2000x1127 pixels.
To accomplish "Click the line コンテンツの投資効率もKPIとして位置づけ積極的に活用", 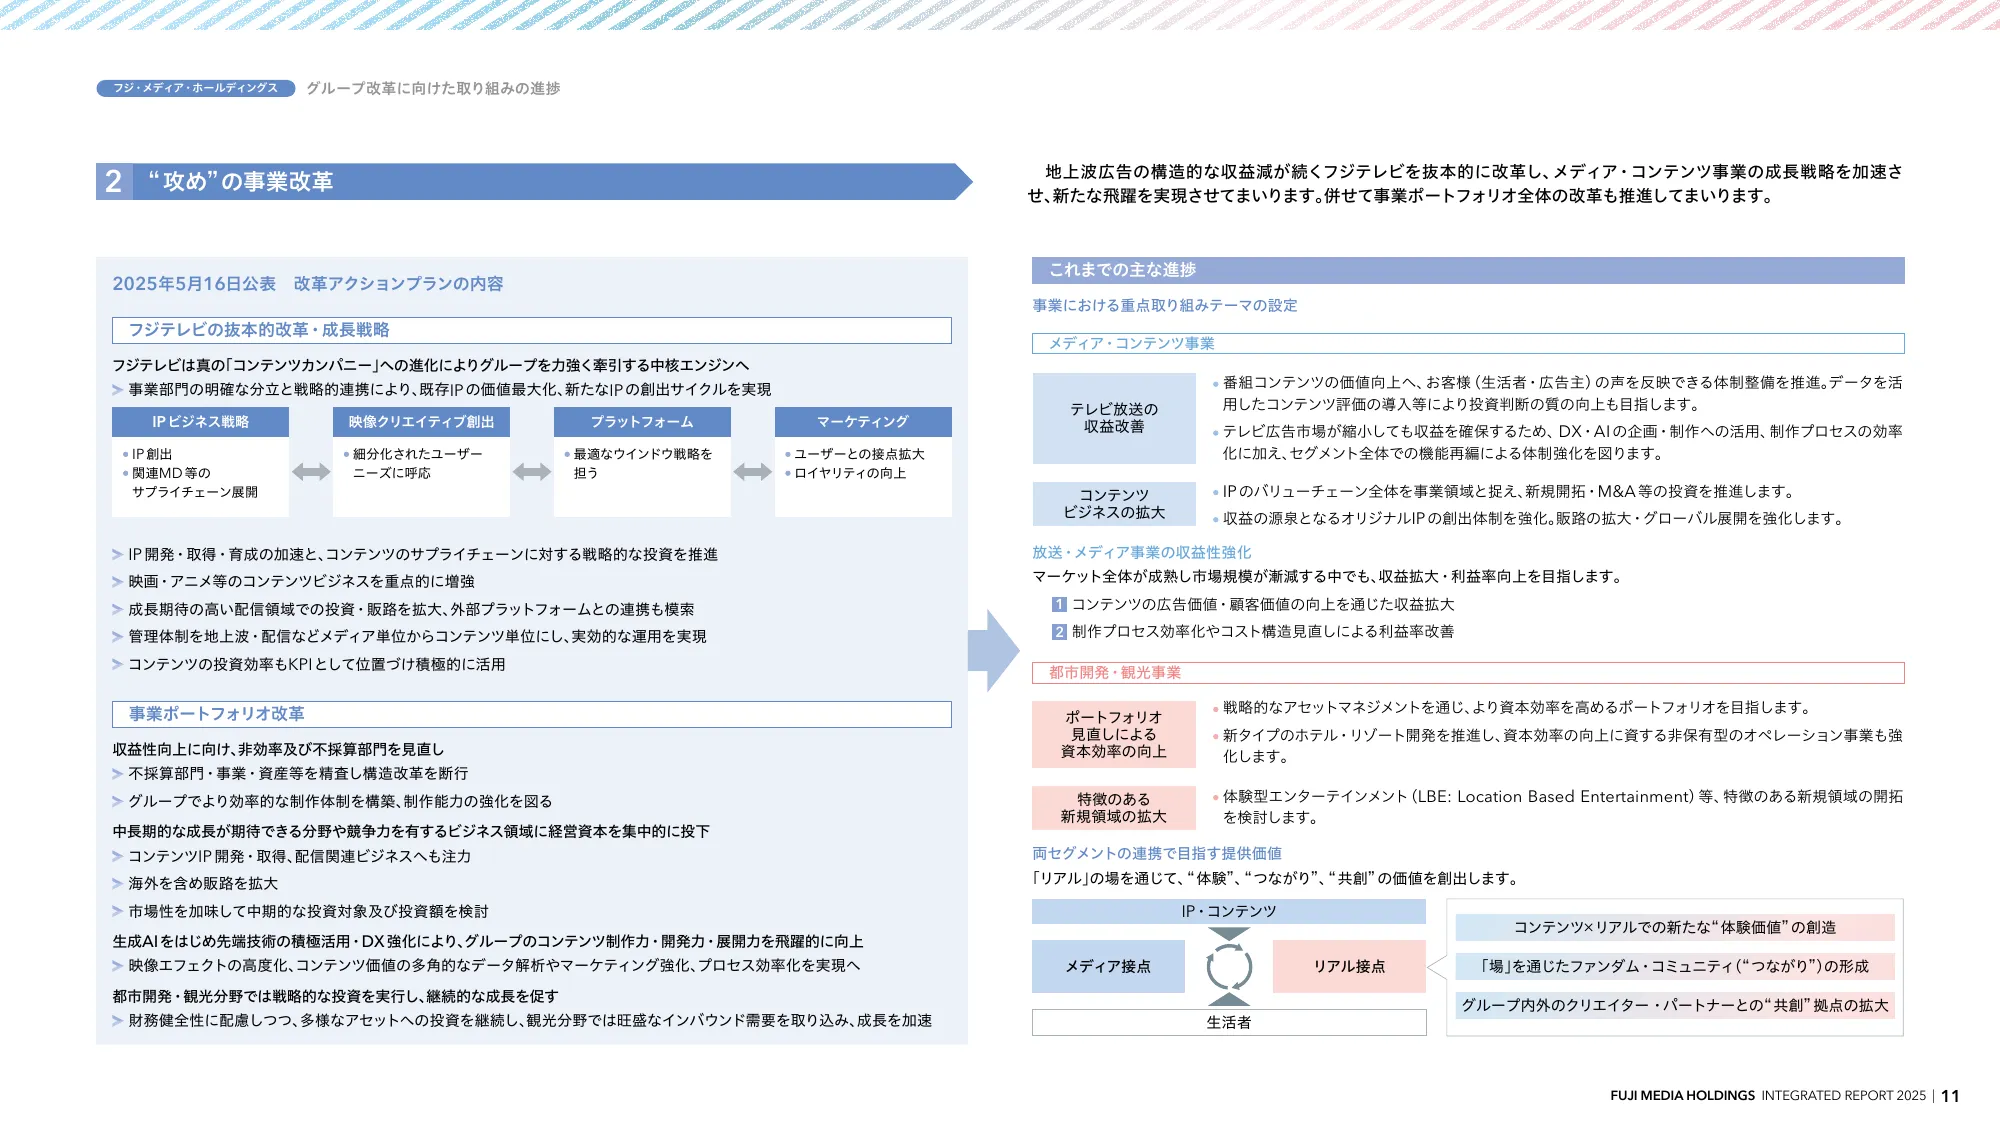I will pos(309,665).
